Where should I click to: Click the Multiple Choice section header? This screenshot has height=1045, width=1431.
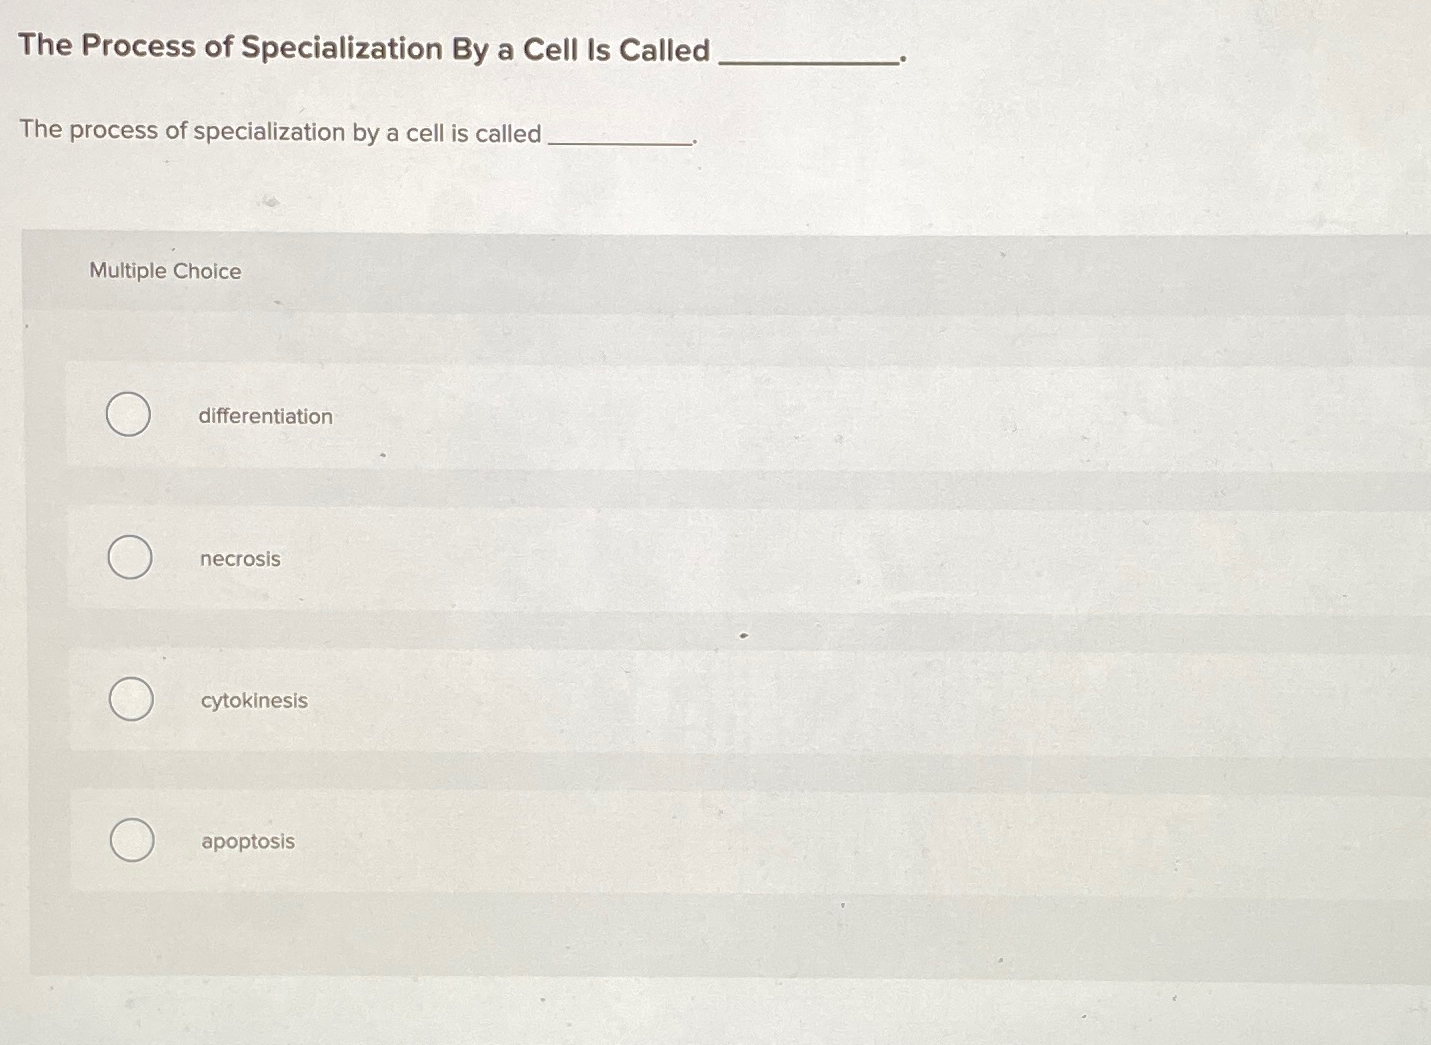164,270
